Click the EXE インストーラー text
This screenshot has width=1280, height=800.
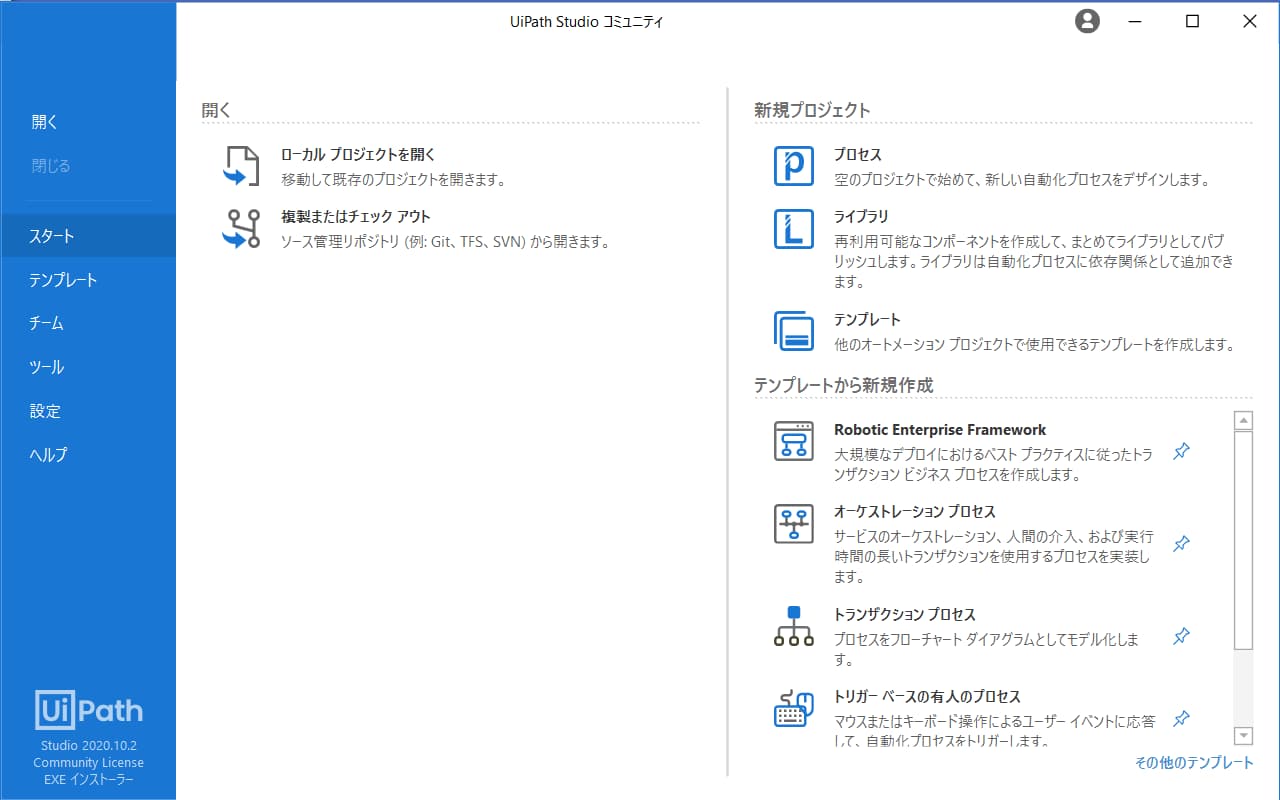point(88,780)
